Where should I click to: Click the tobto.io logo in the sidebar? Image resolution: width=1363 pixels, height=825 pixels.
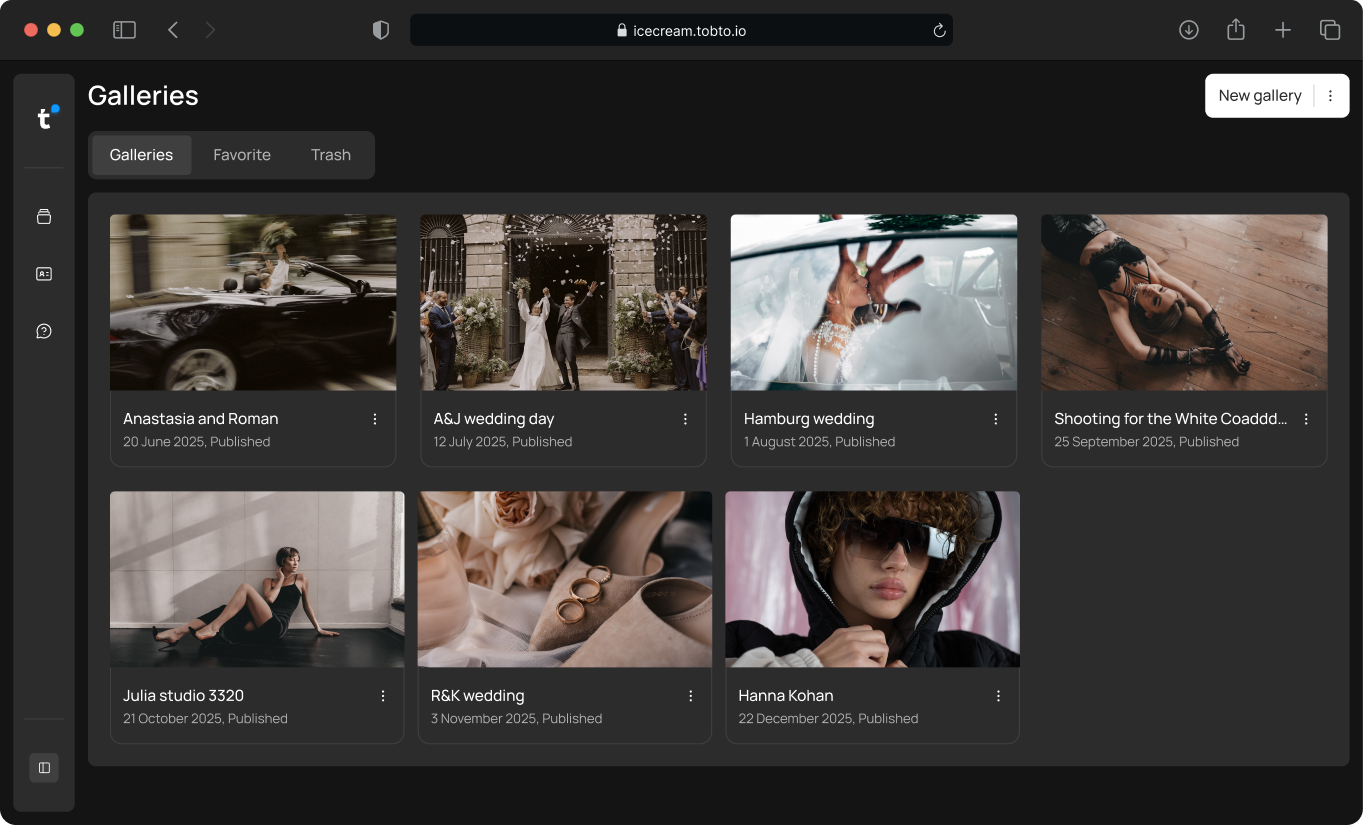44,118
